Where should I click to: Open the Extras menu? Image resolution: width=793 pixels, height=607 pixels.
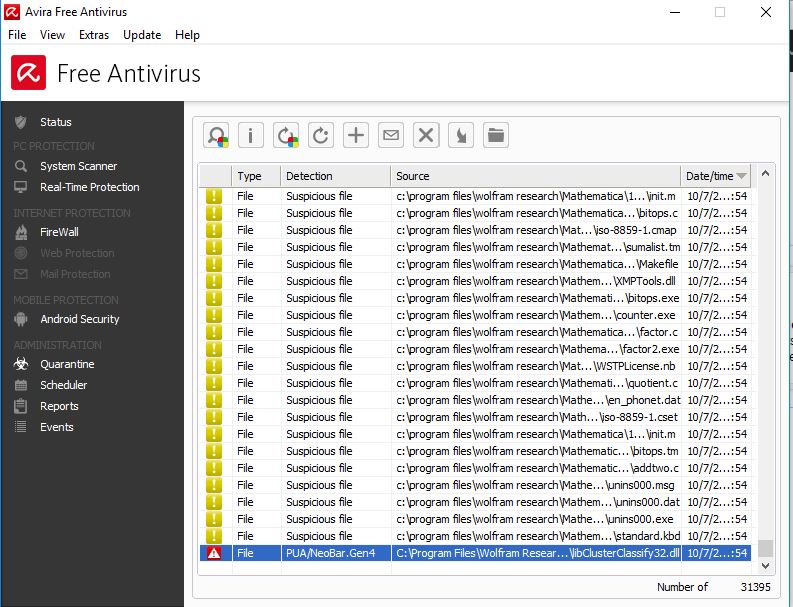94,35
